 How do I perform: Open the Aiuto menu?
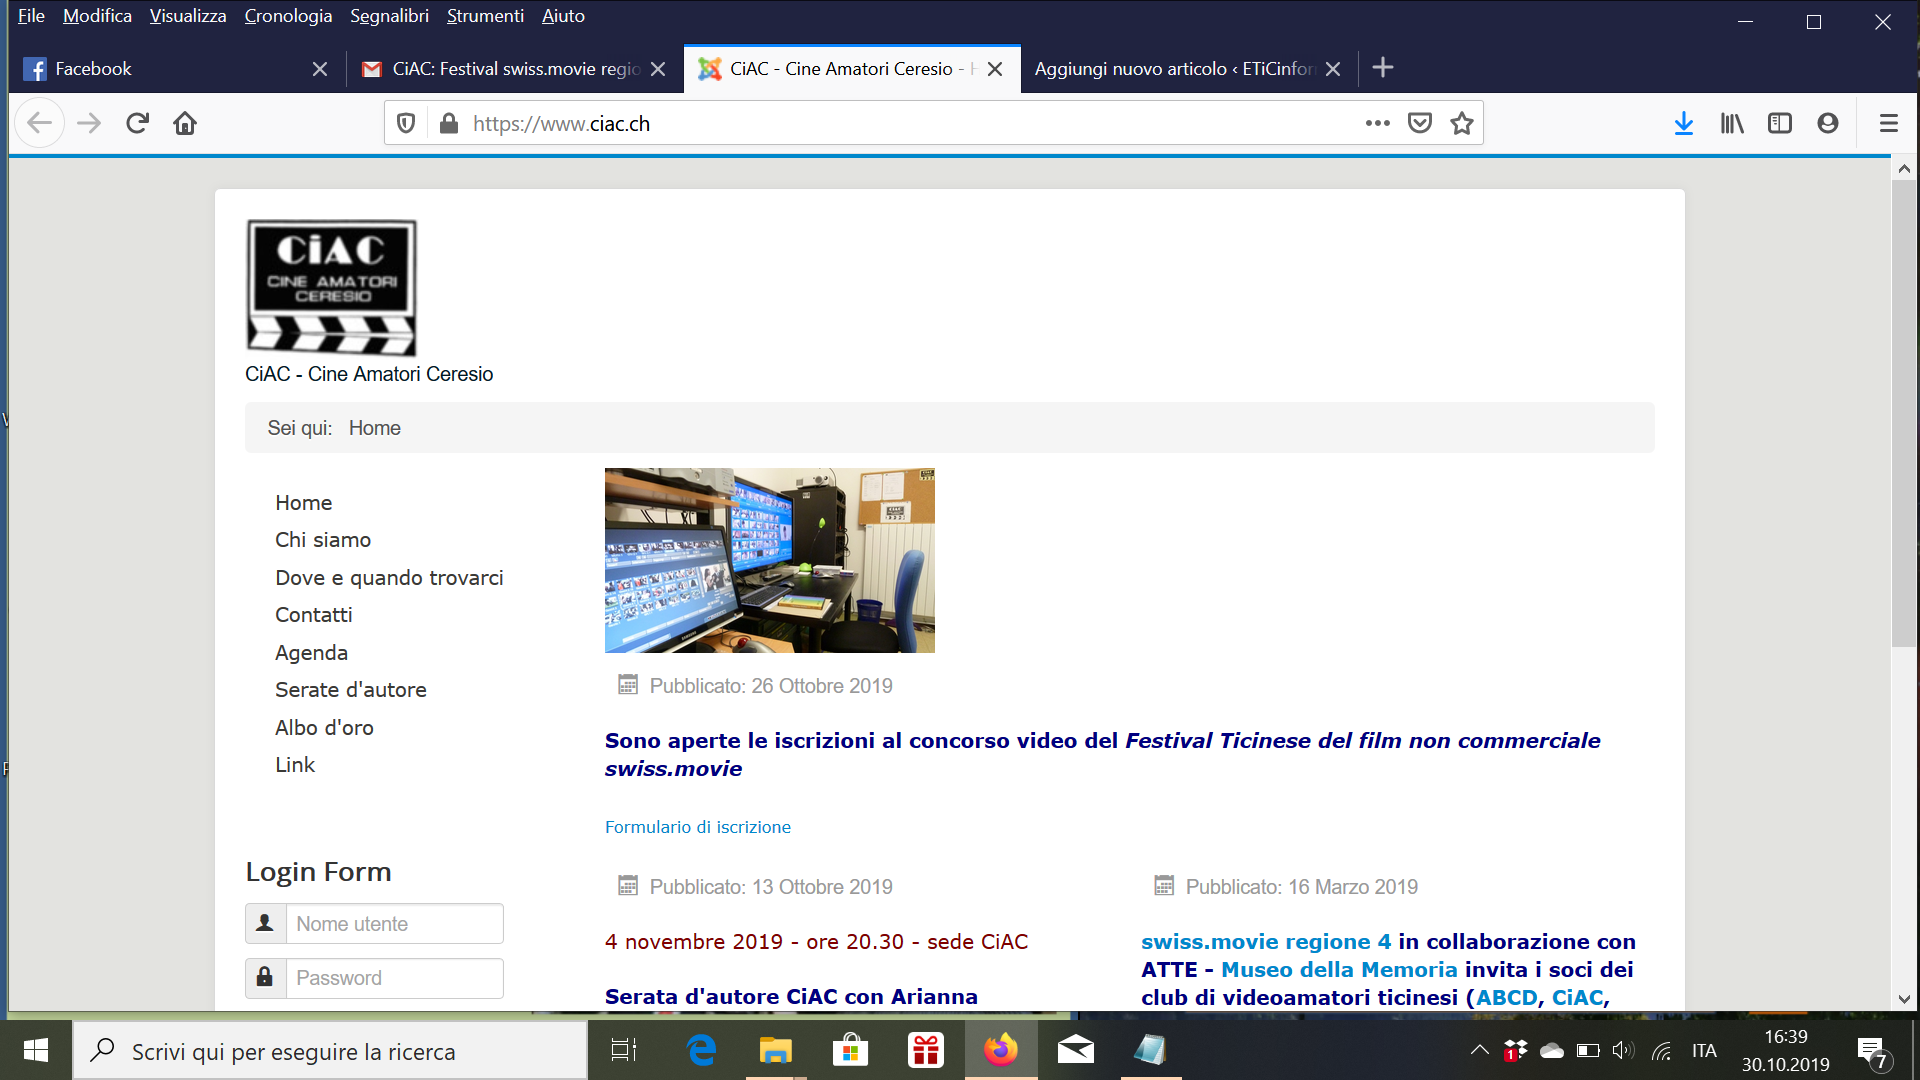click(x=563, y=16)
